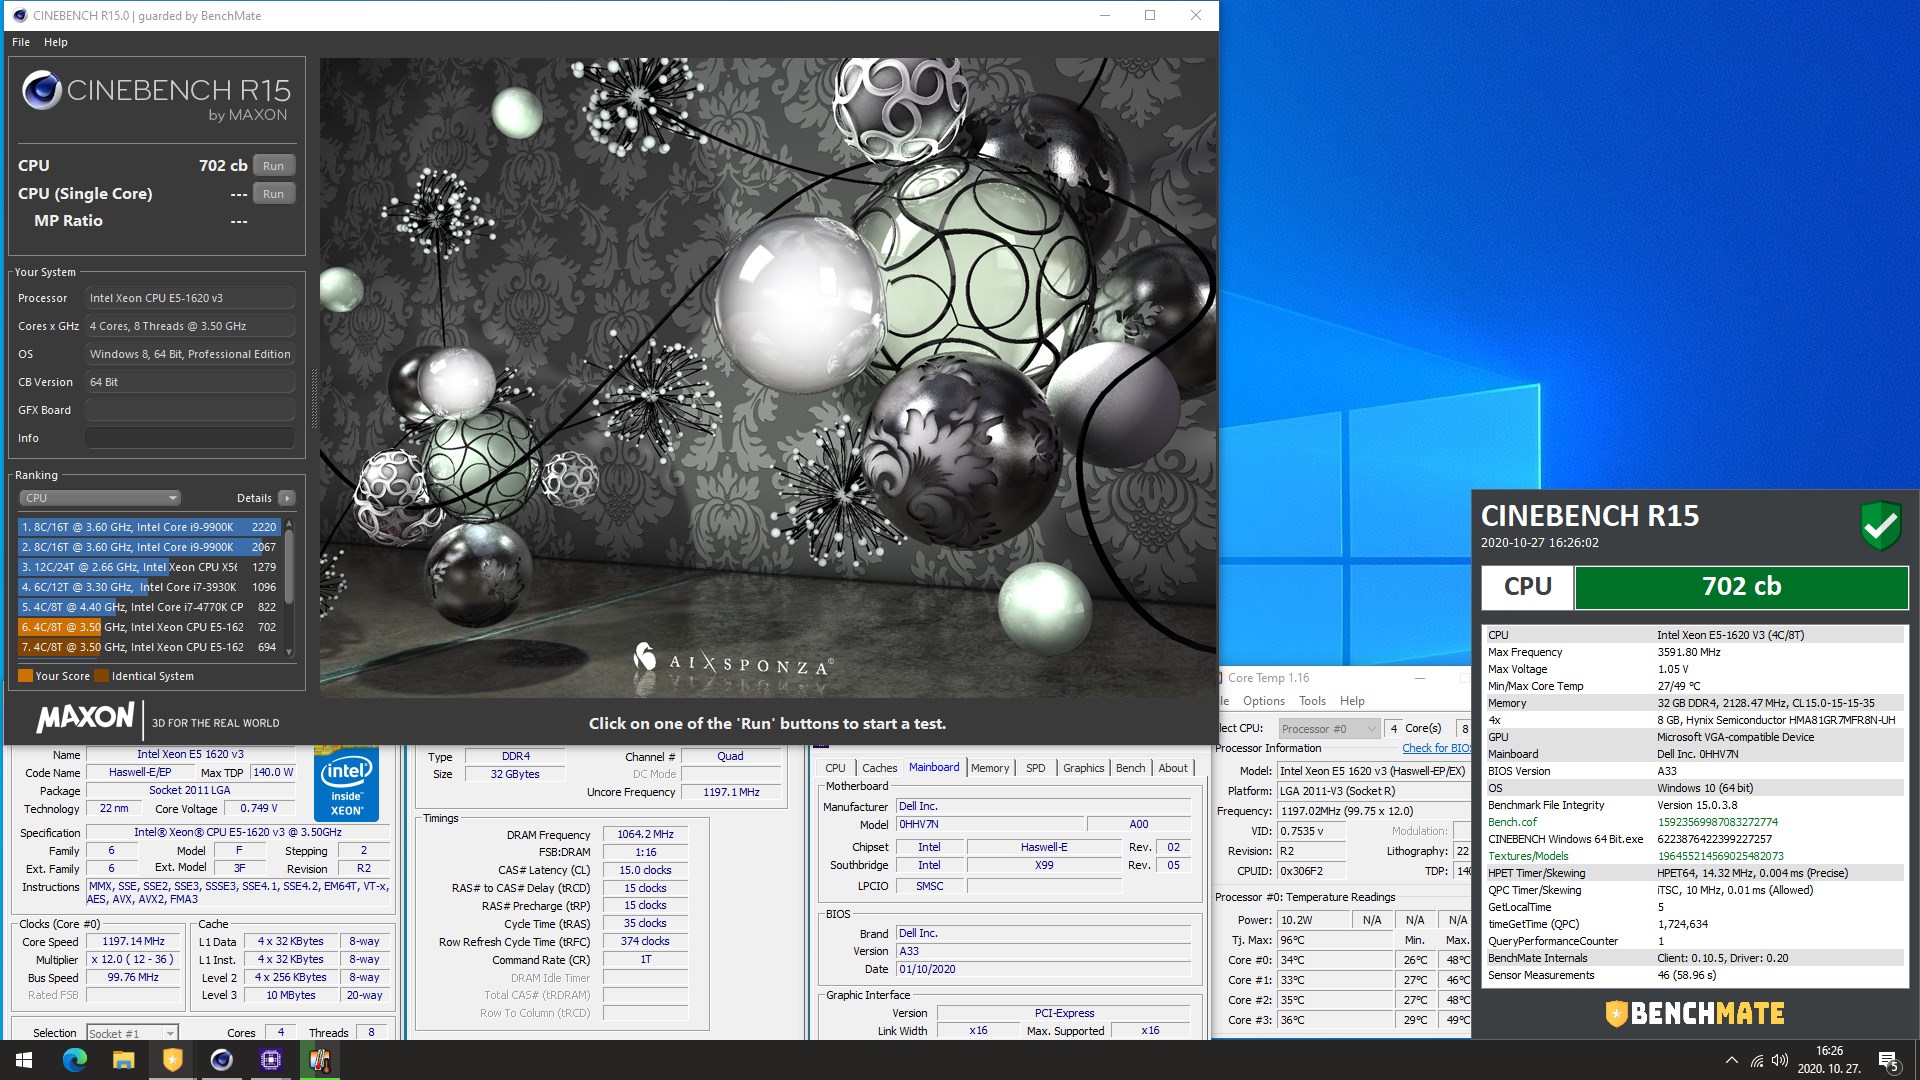This screenshot has height=1080, width=1920.
Task: Switch to CPU tab in CPU-Z
Action: tap(835, 768)
